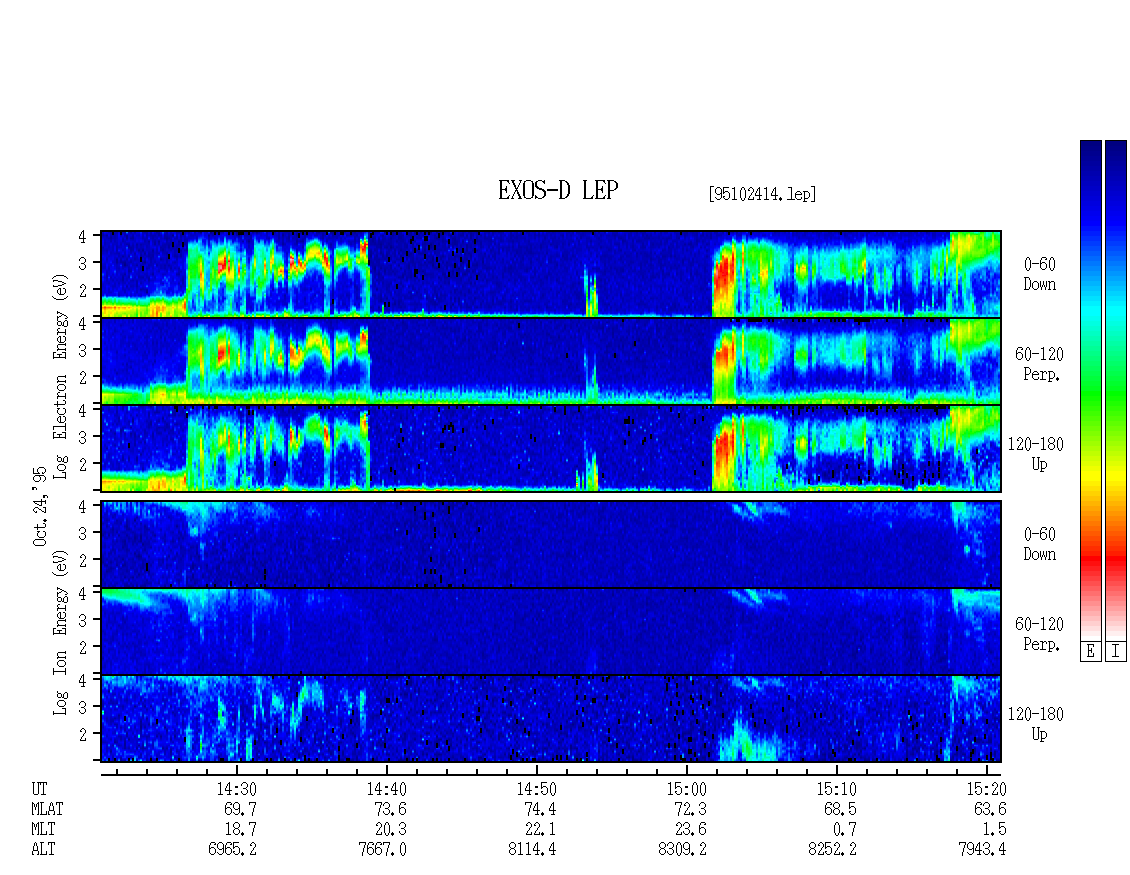This screenshot has height=875, width=1130.
Task: Click the 15:20 time tick label
Action: pos(986,789)
